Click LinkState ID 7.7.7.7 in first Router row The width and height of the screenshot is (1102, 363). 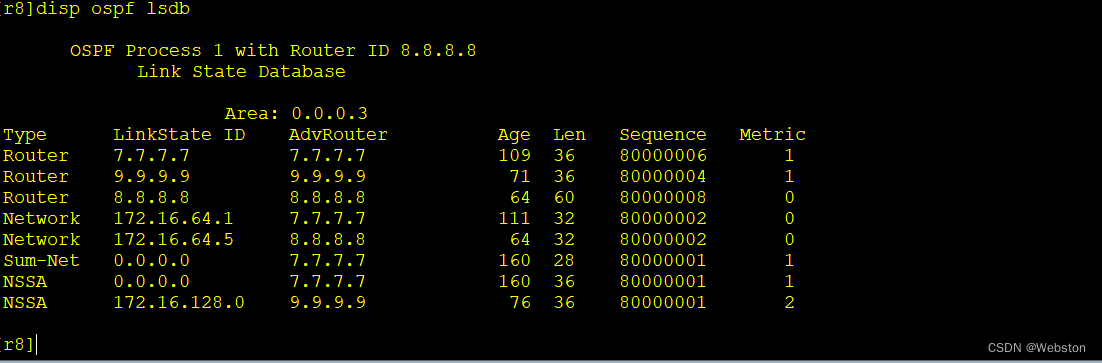point(151,156)
